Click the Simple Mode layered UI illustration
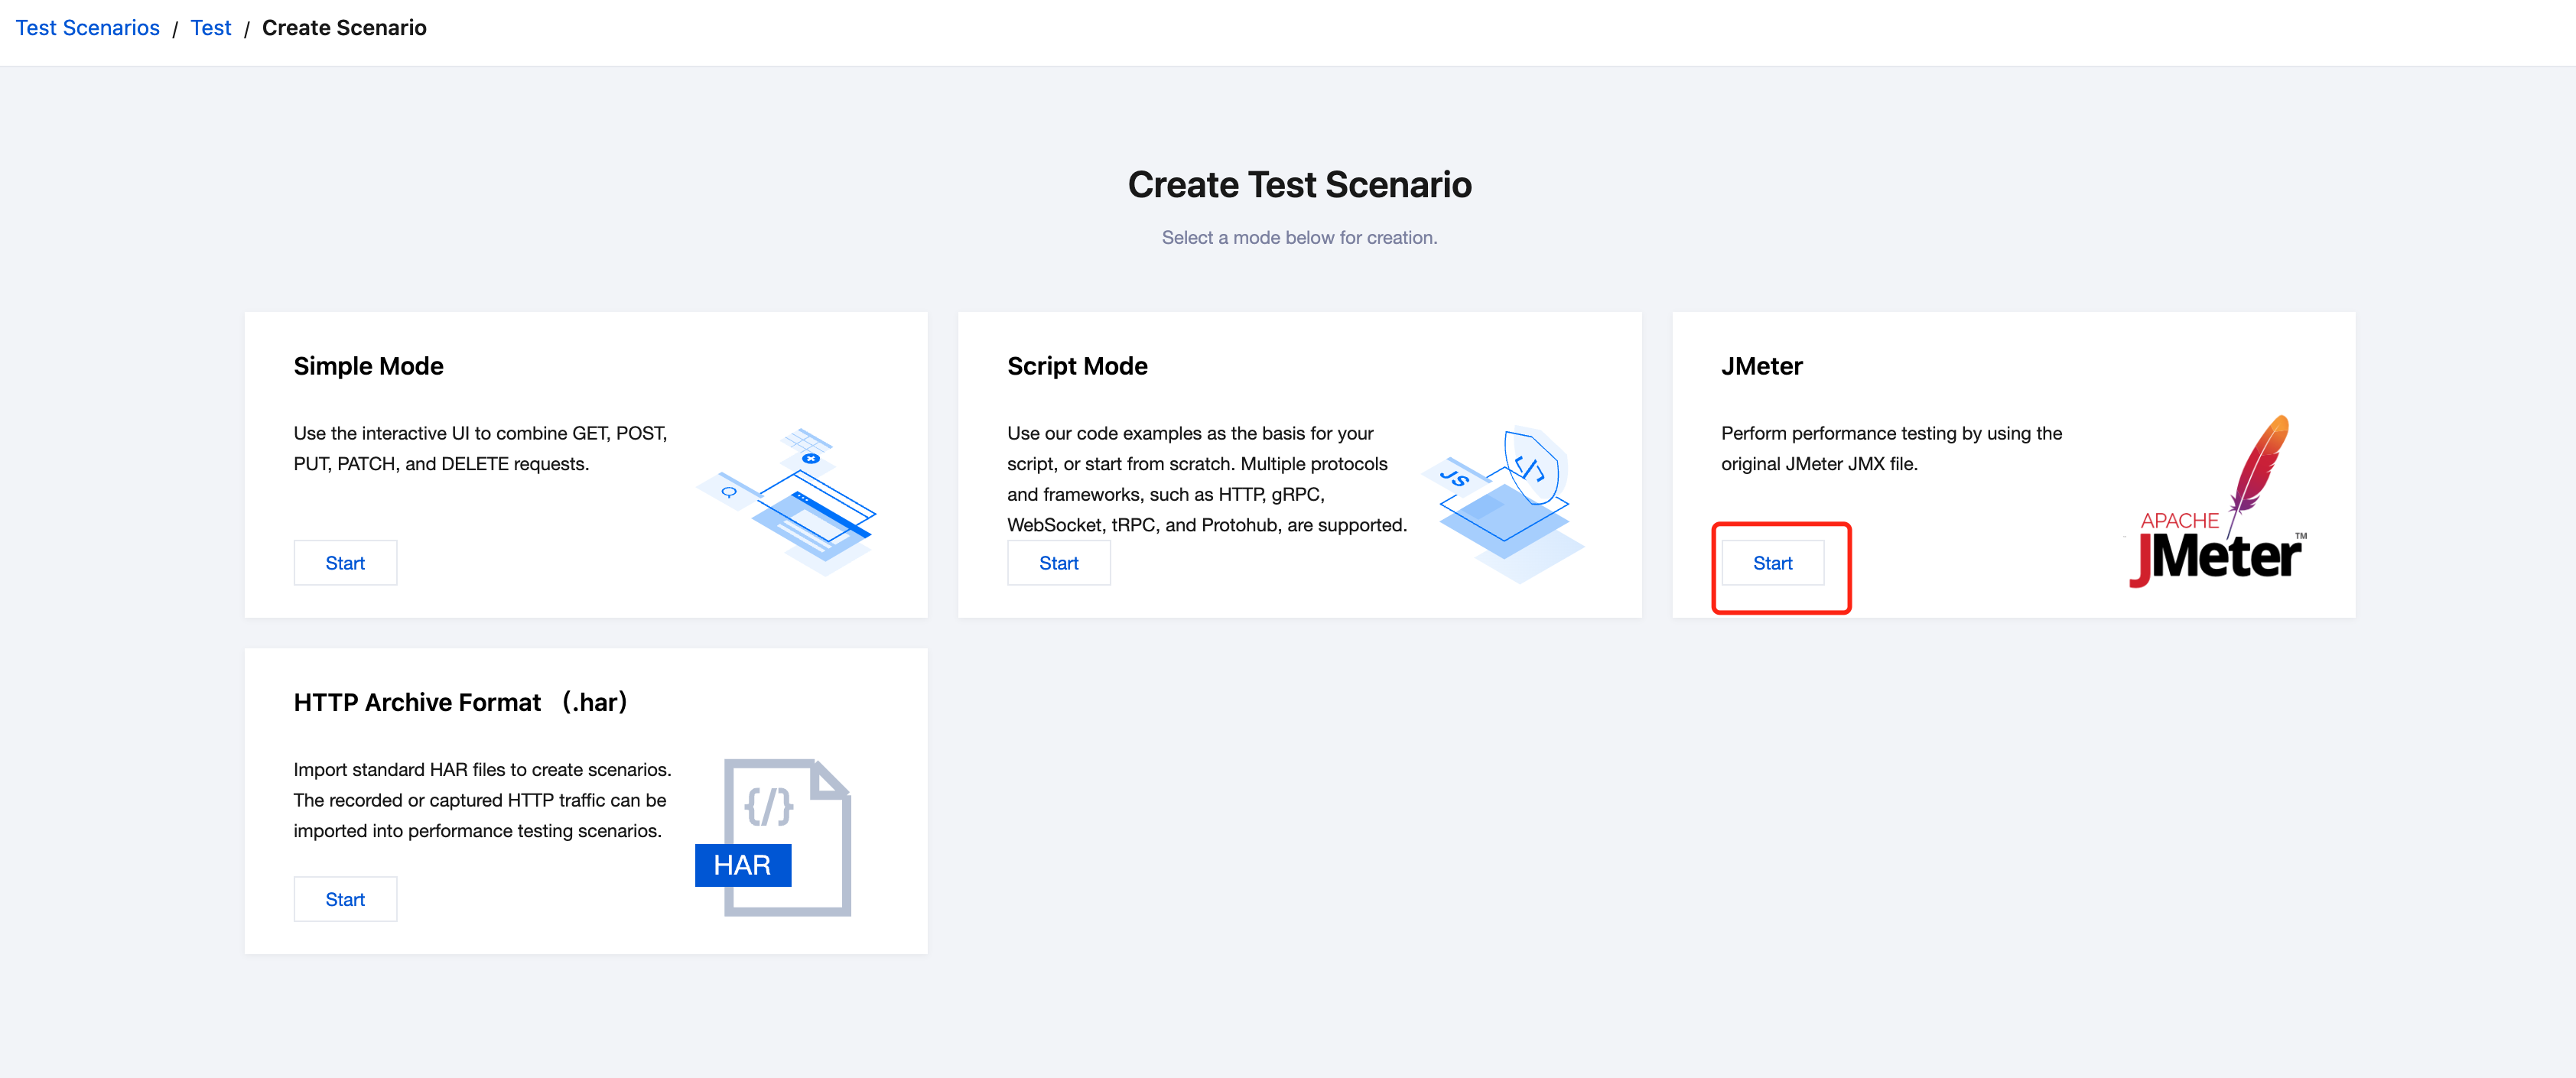Viewport: 2576px width, 1078px height. 787,501
